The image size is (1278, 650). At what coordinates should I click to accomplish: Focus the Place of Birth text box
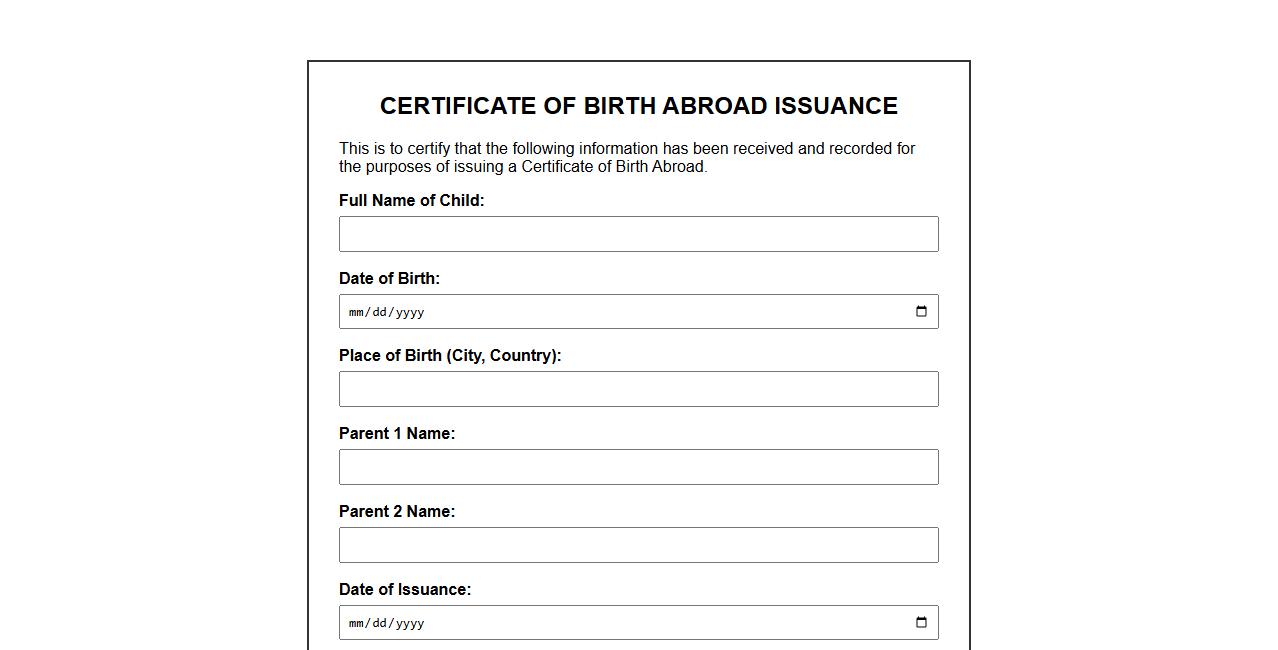click(638, 389)
